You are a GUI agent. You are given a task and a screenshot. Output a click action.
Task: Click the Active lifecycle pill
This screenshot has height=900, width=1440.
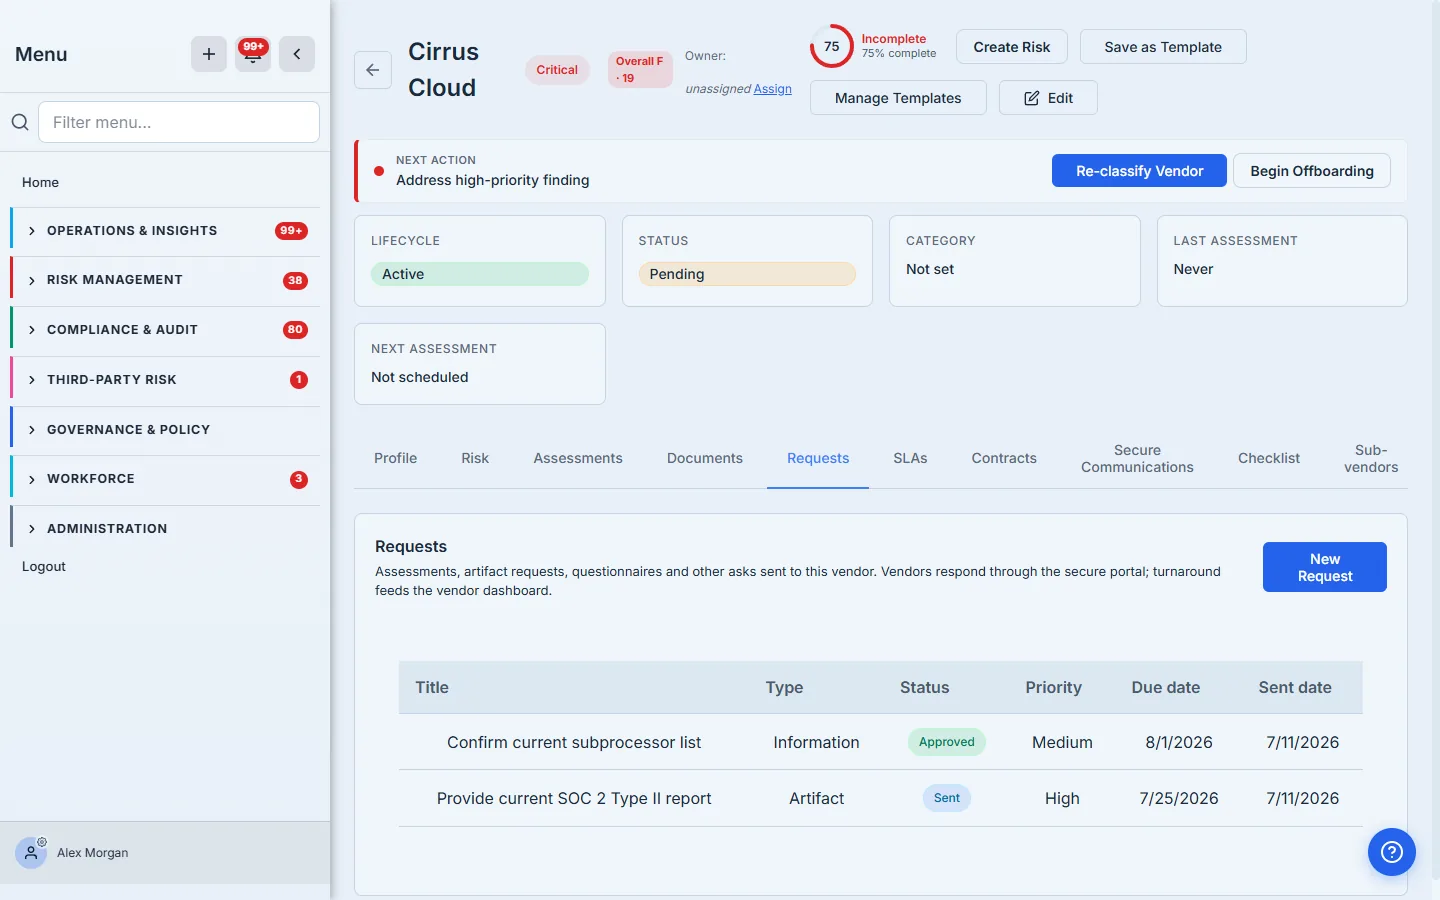click(x=480, y=274)
